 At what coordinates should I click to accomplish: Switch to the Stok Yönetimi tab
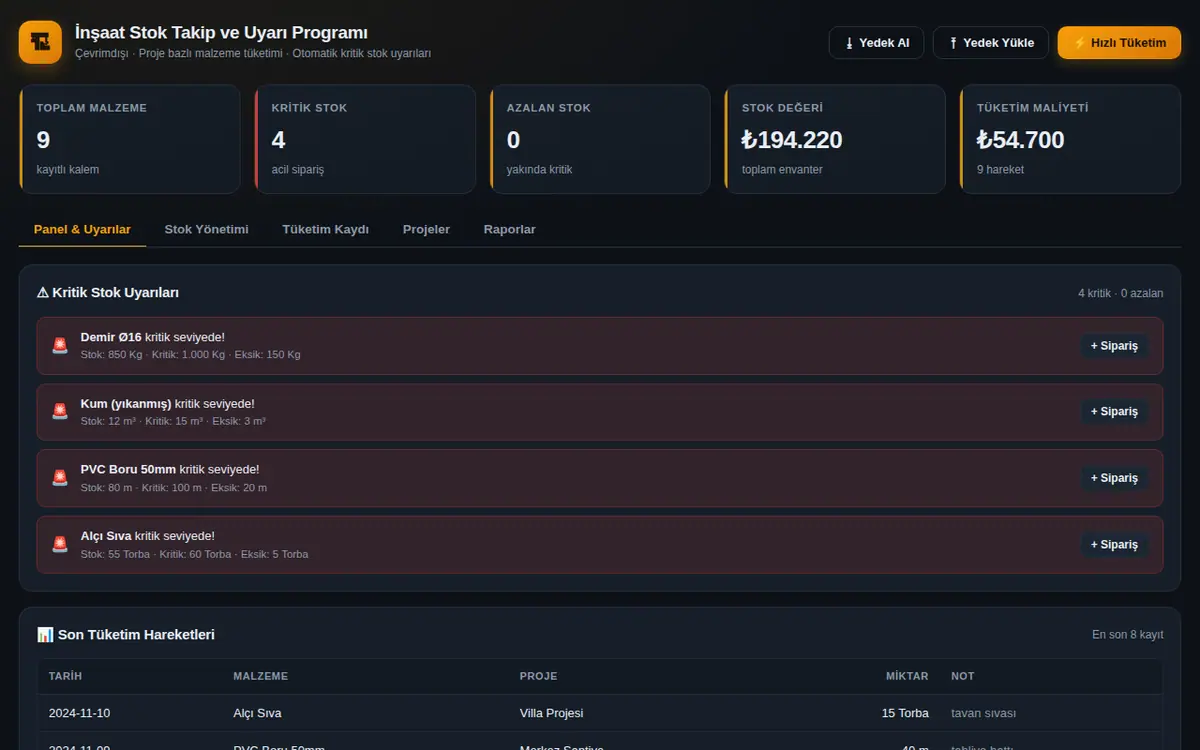(x=207, y=229)
